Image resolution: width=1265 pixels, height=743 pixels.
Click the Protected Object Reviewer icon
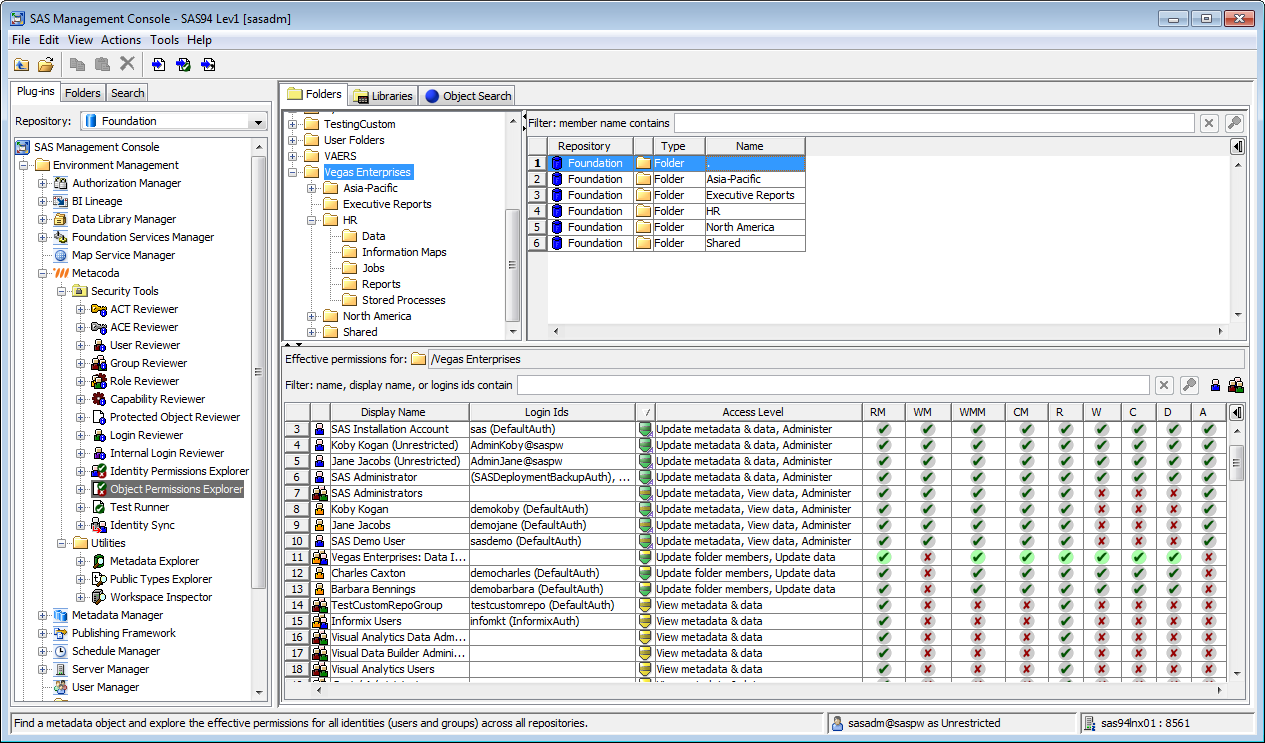(x=99, y=417)
